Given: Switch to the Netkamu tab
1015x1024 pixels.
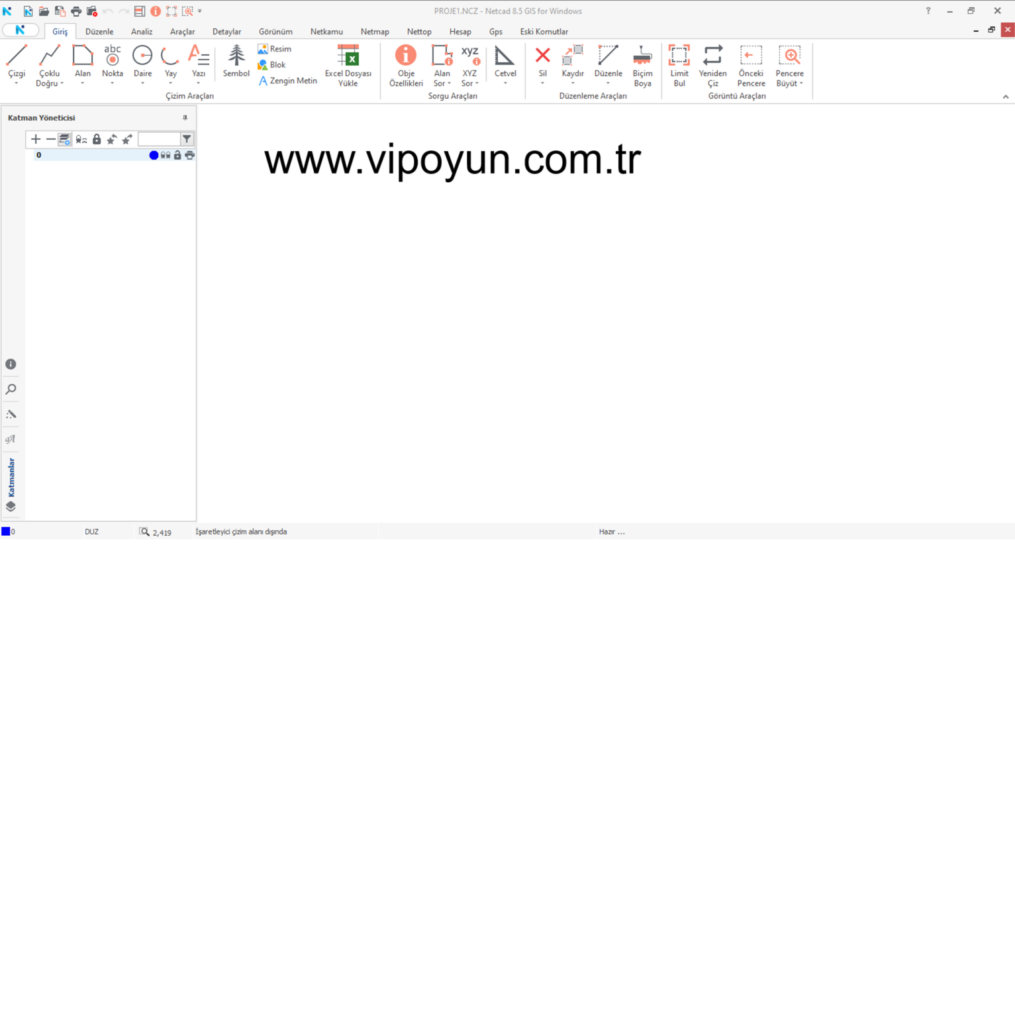Looking at the screenshot, I should click(x=327, y=31).
